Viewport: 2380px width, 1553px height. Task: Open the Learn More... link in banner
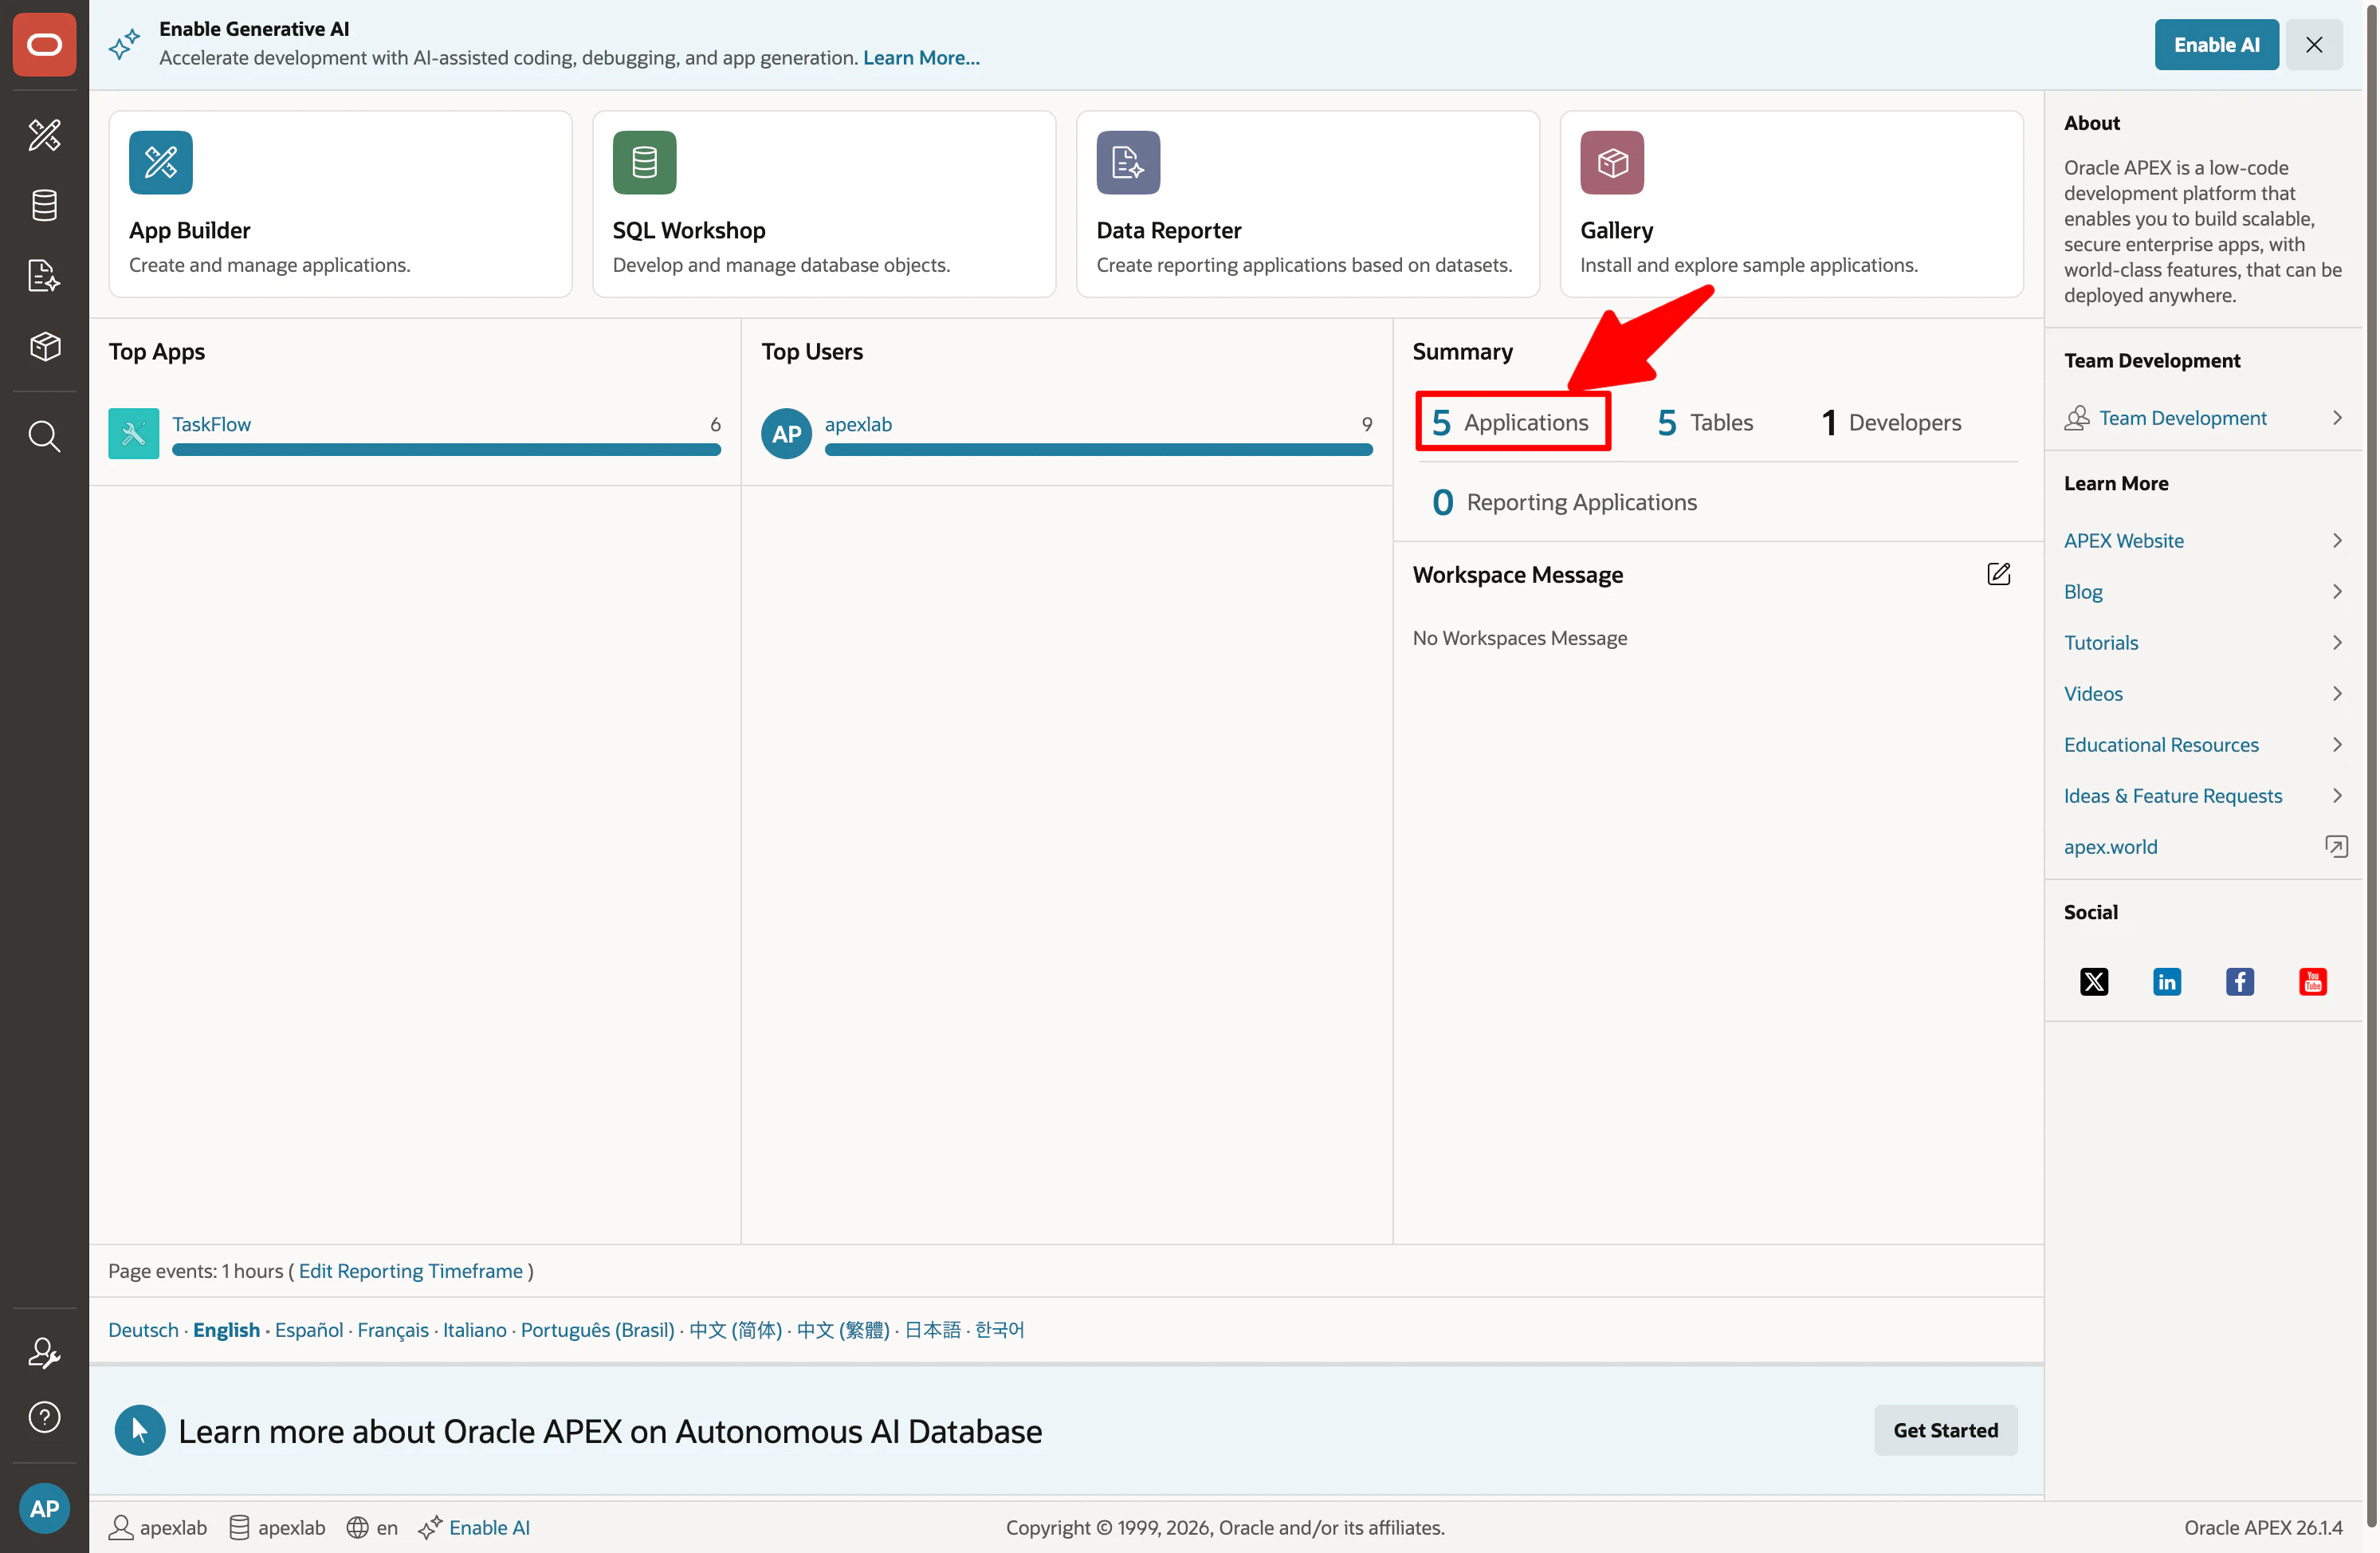[921, 58]
